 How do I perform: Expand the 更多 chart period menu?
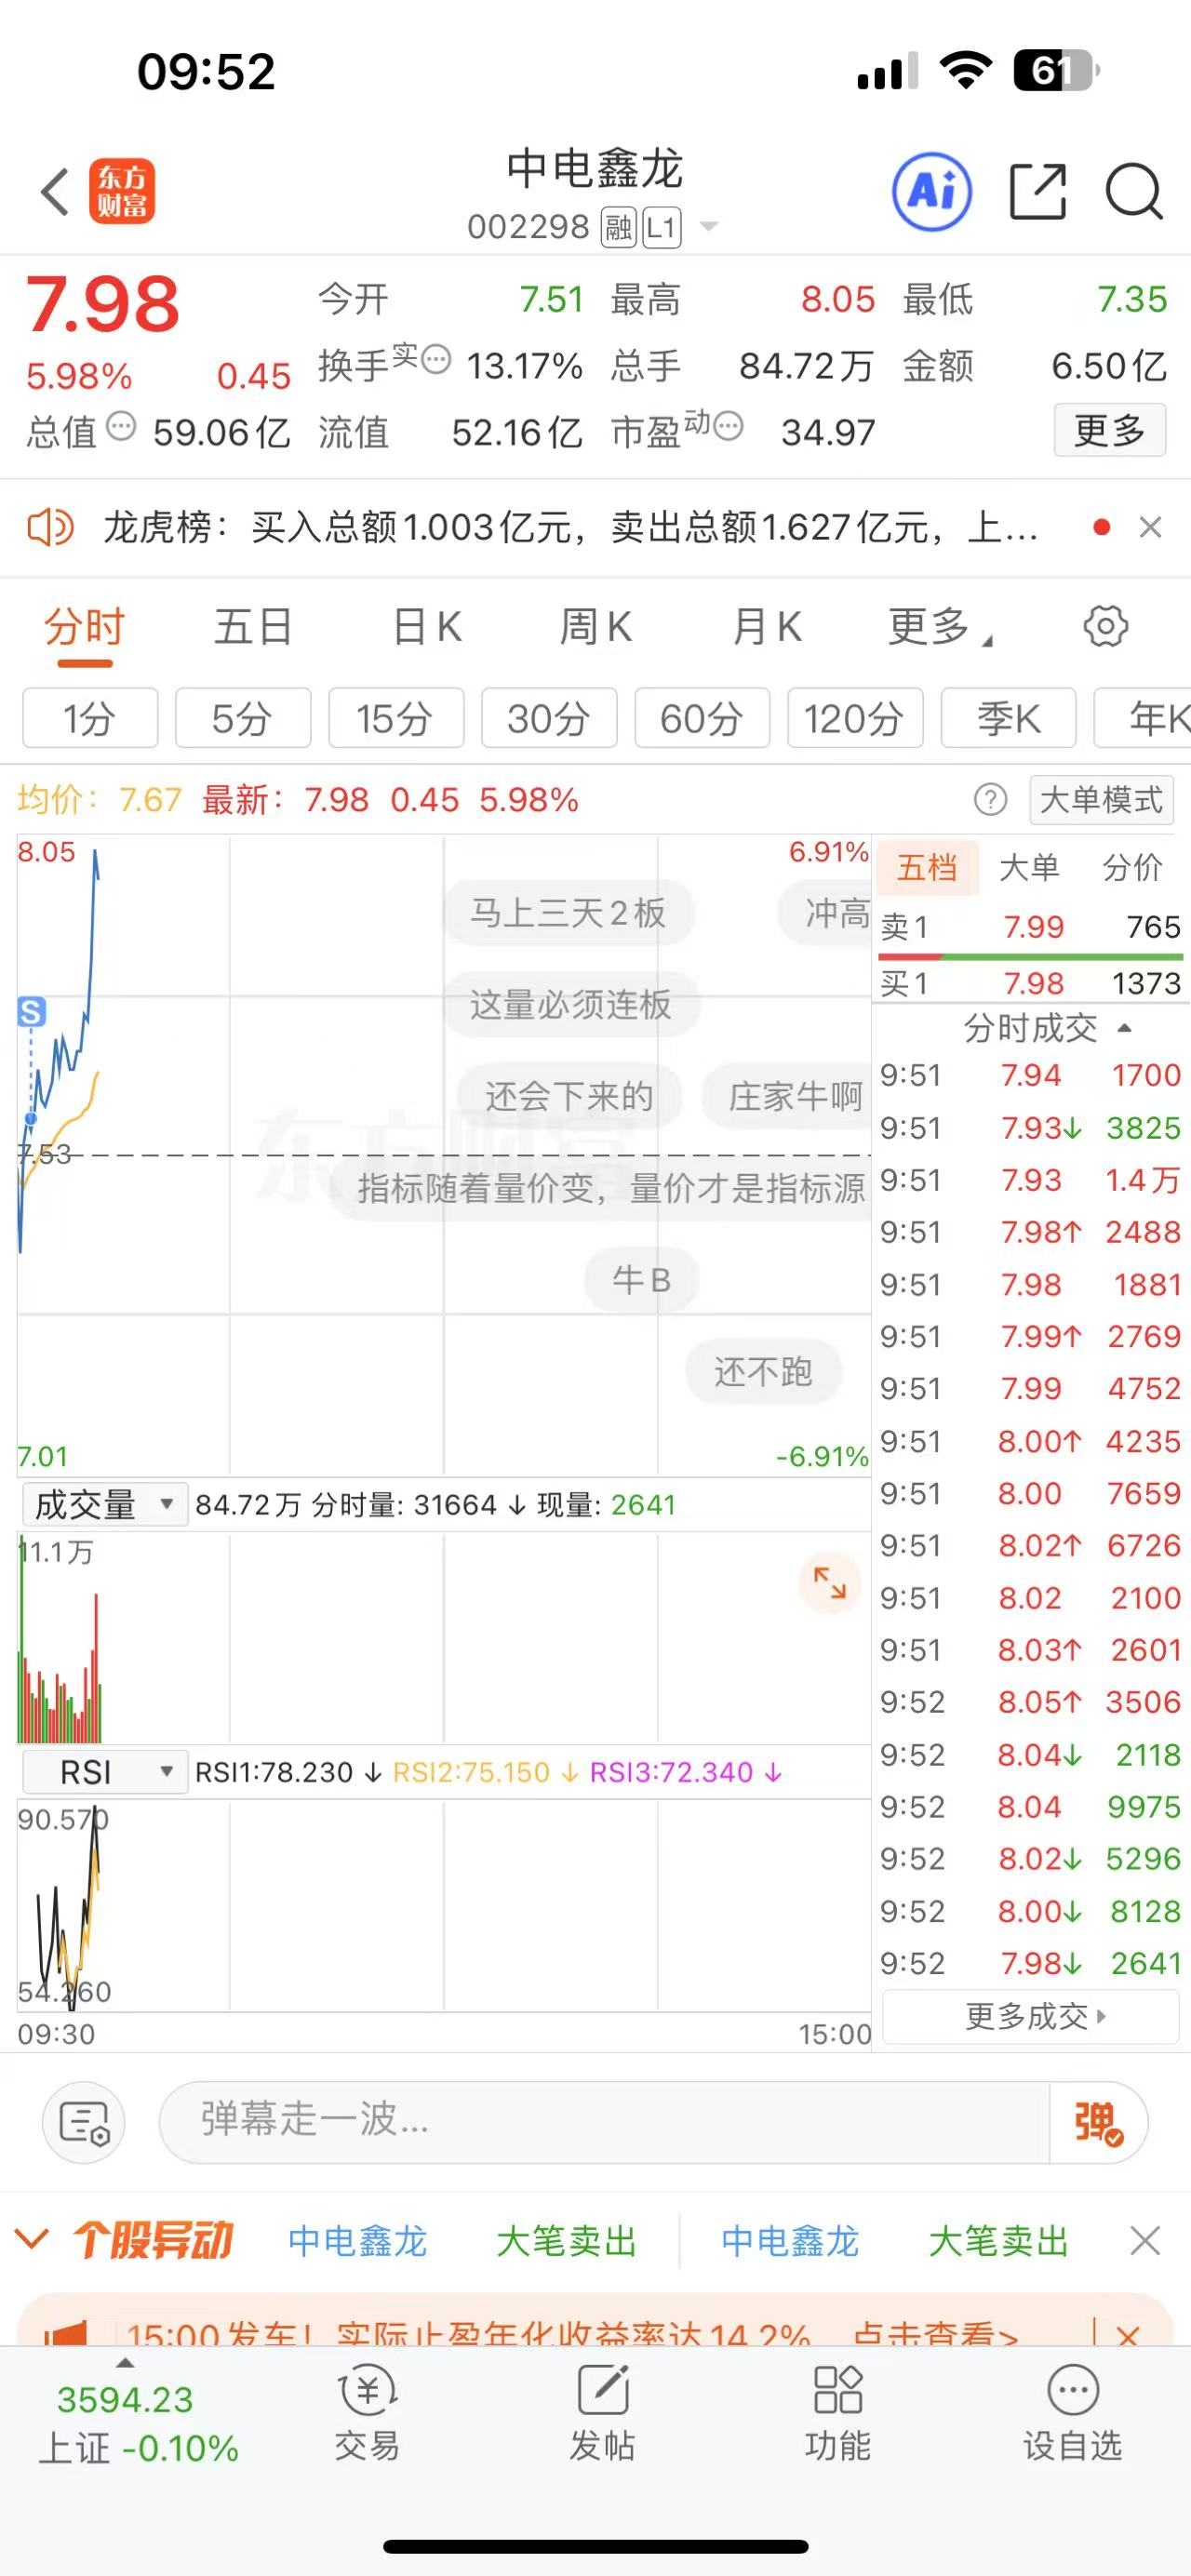click(x=940, y=628)
